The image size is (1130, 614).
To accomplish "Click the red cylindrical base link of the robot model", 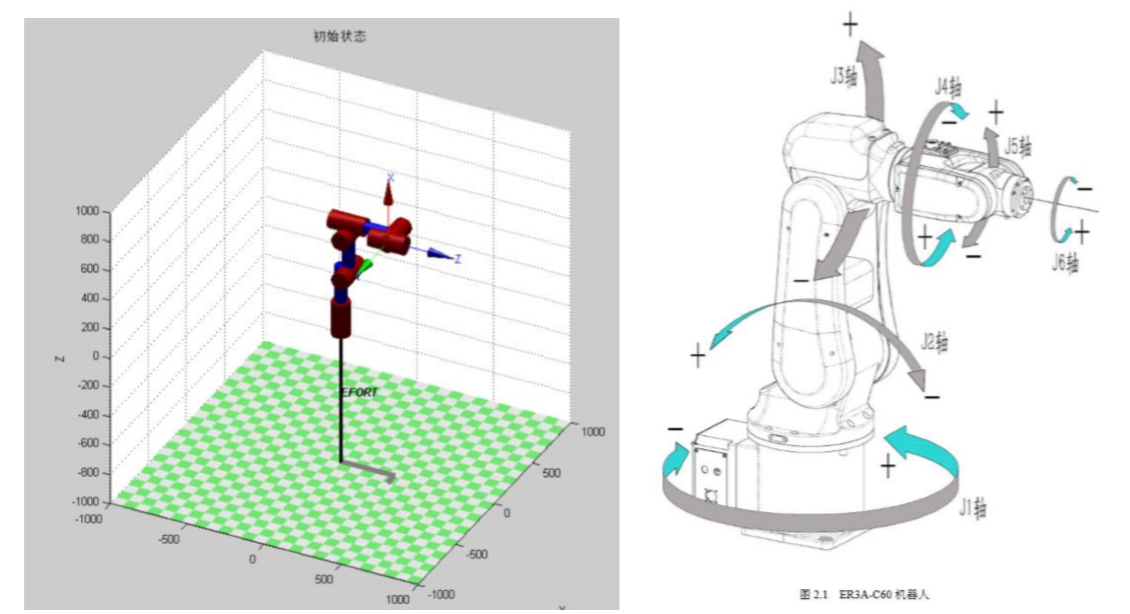I will click(341, 318).
